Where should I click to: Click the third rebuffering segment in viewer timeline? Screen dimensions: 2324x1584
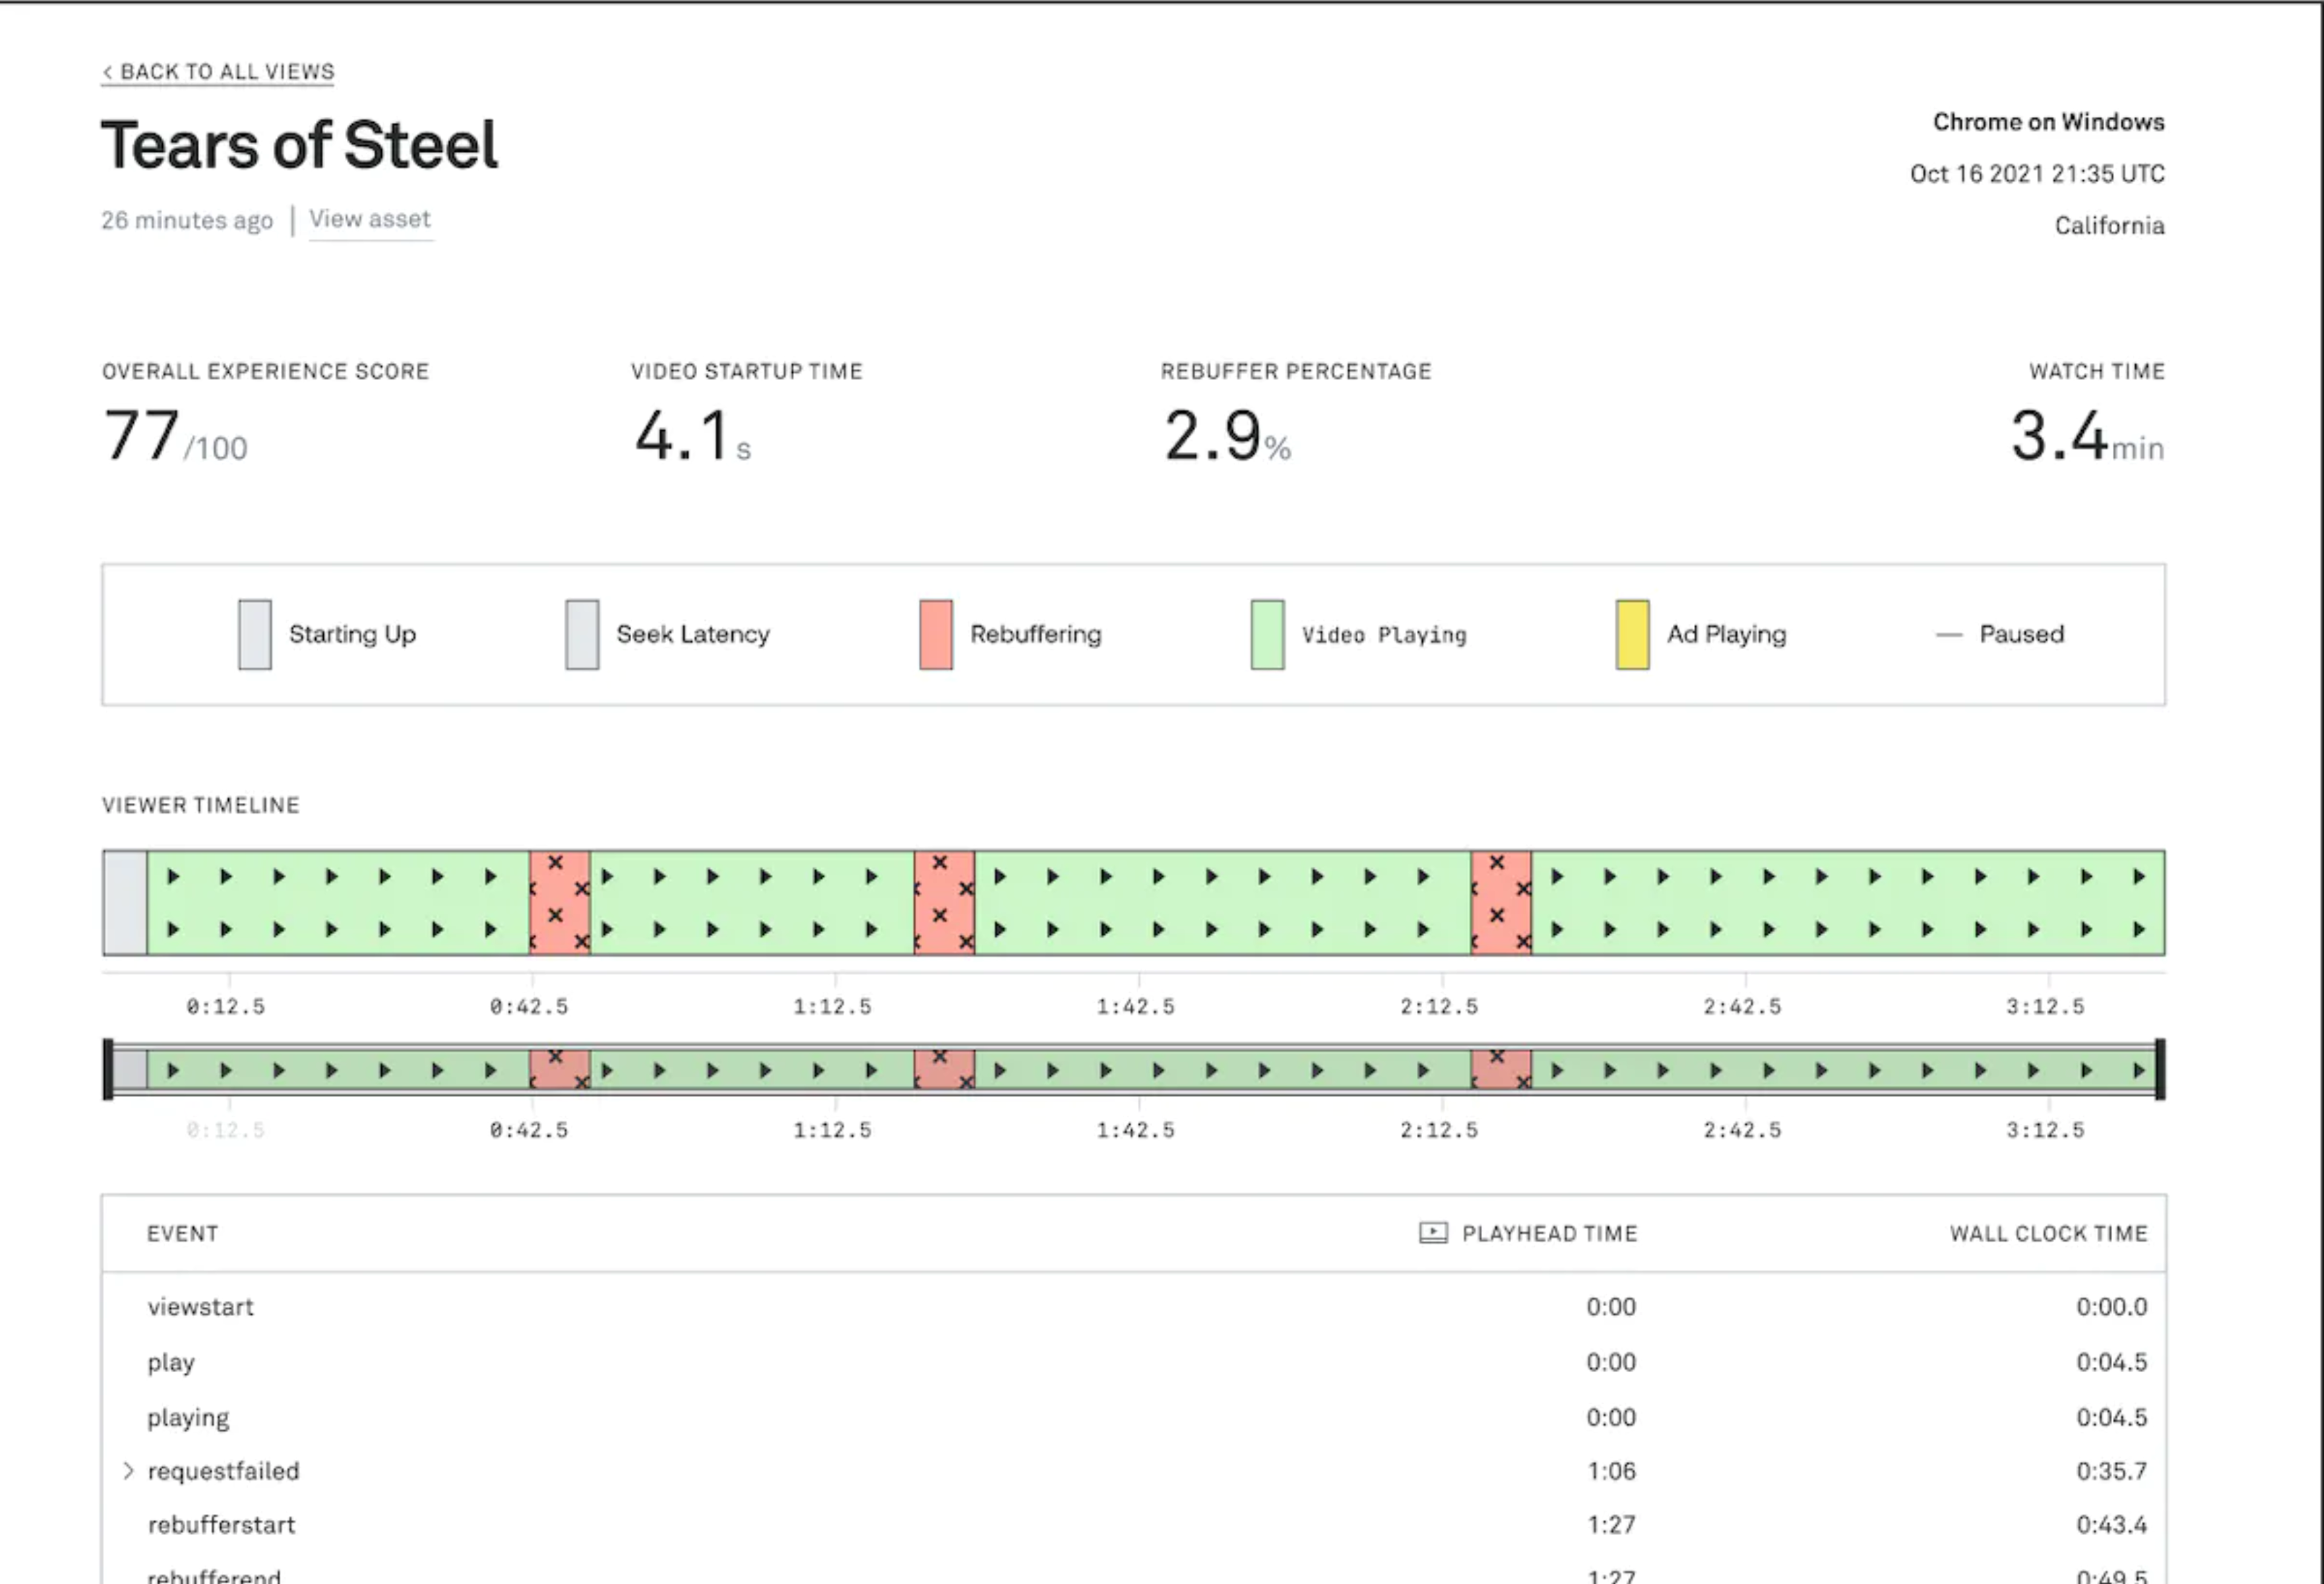coord(1500,903)
